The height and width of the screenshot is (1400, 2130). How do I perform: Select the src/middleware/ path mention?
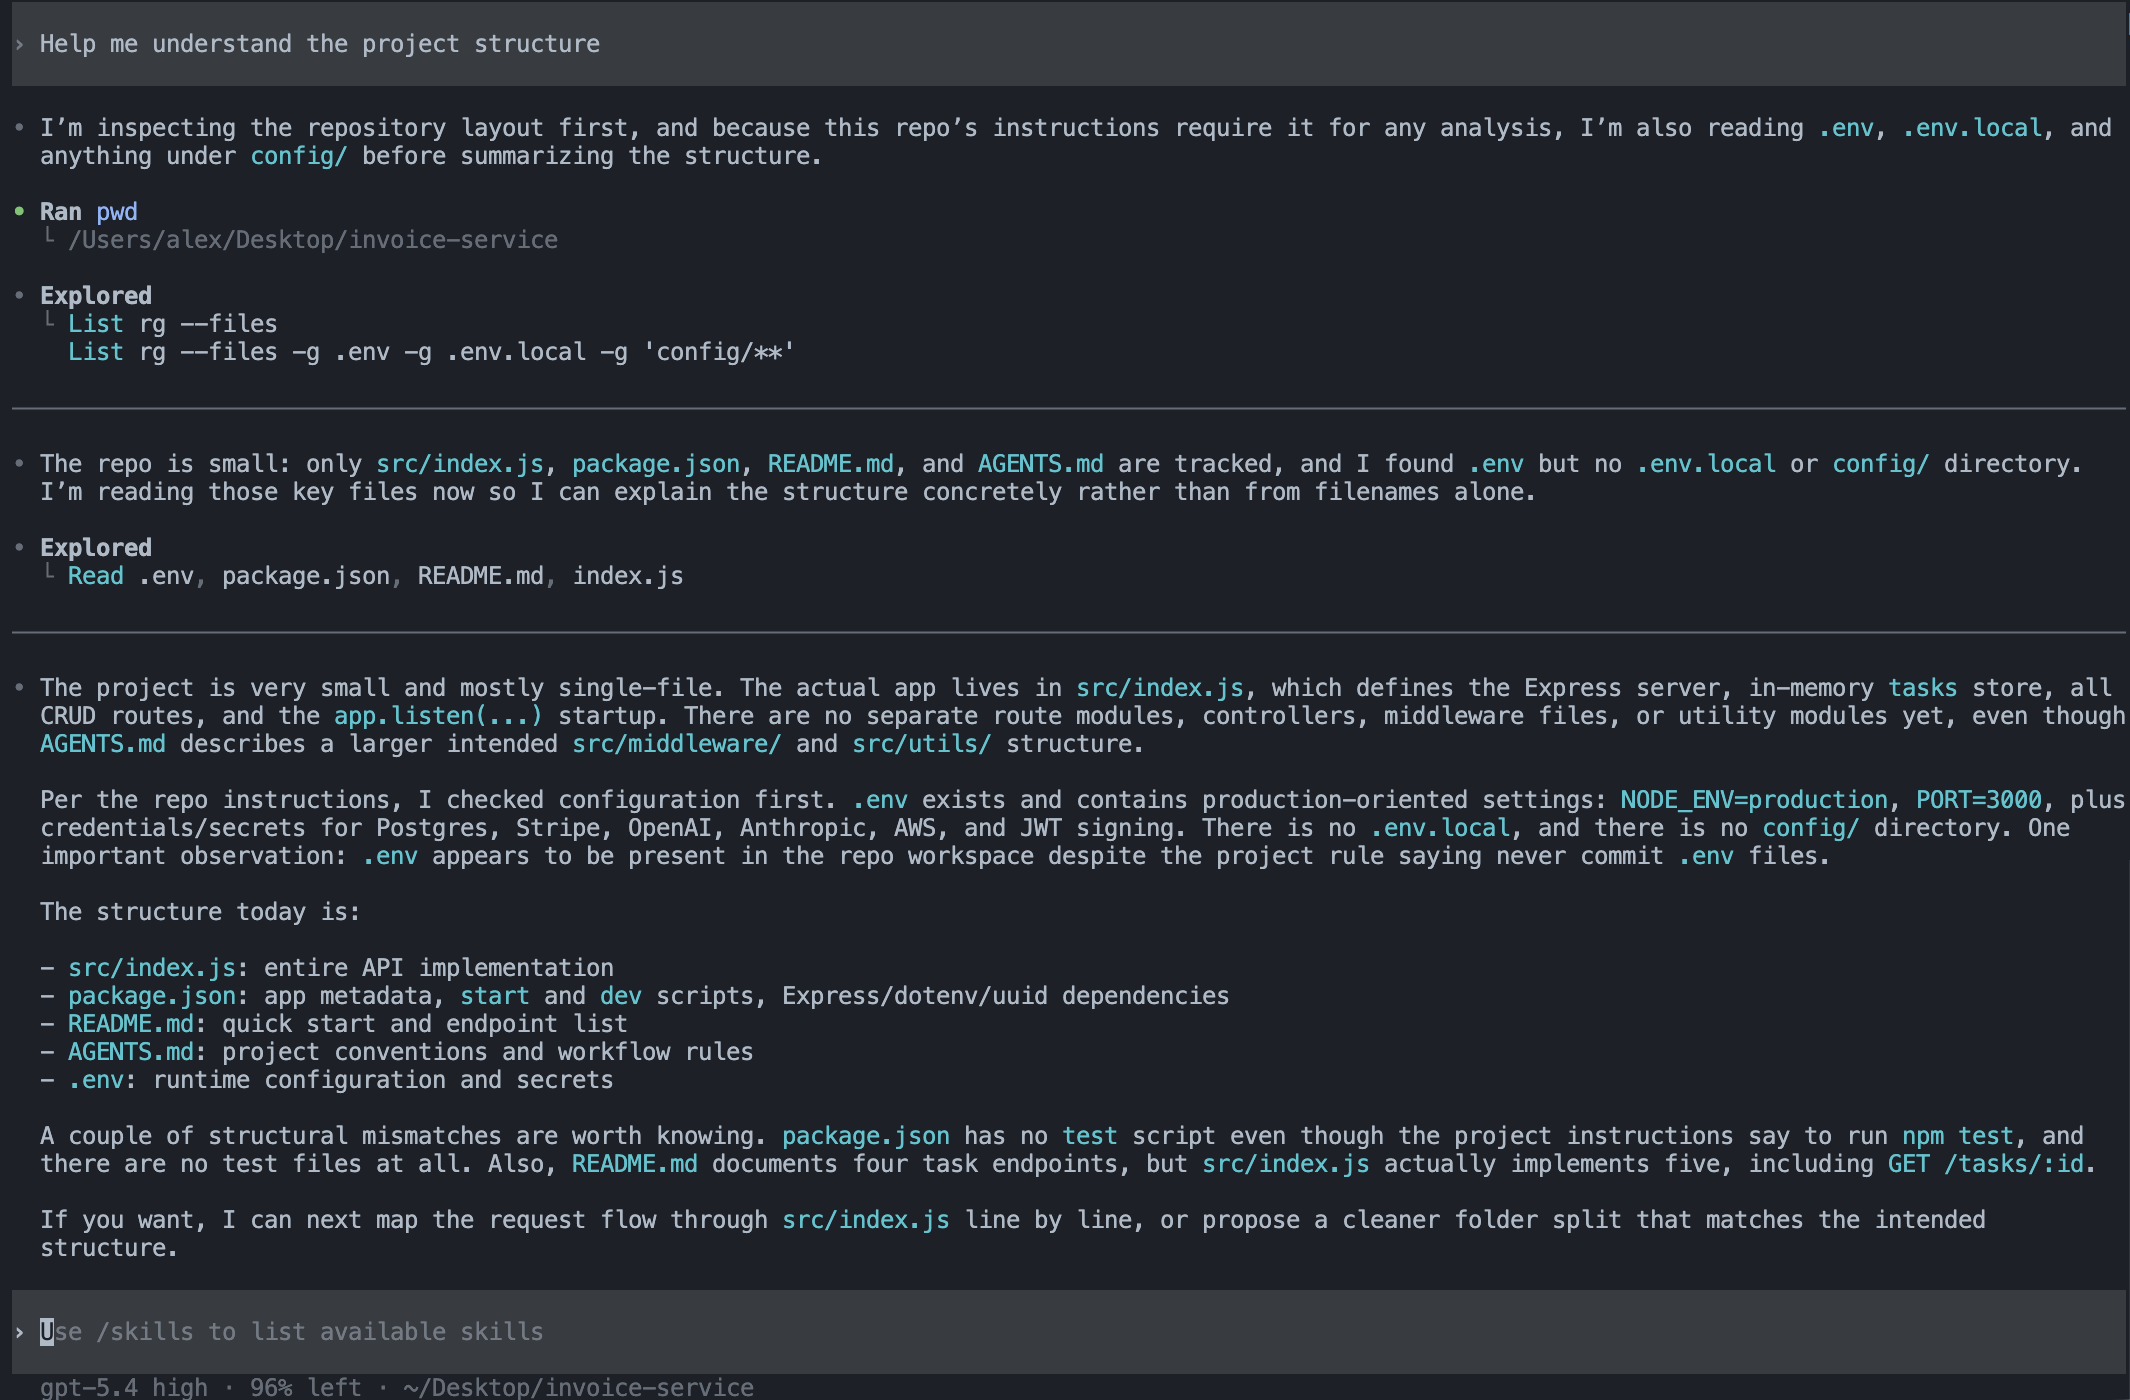point(676,743)
